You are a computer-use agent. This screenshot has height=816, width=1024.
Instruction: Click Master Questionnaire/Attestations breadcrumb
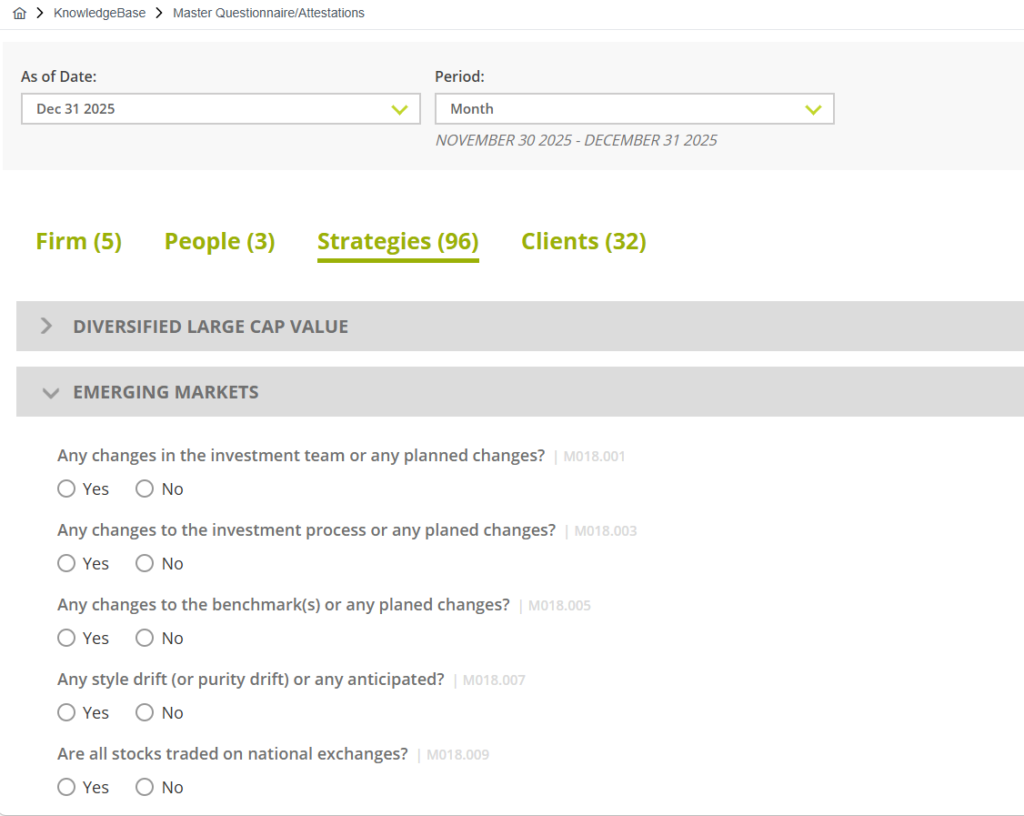point(268,13)
